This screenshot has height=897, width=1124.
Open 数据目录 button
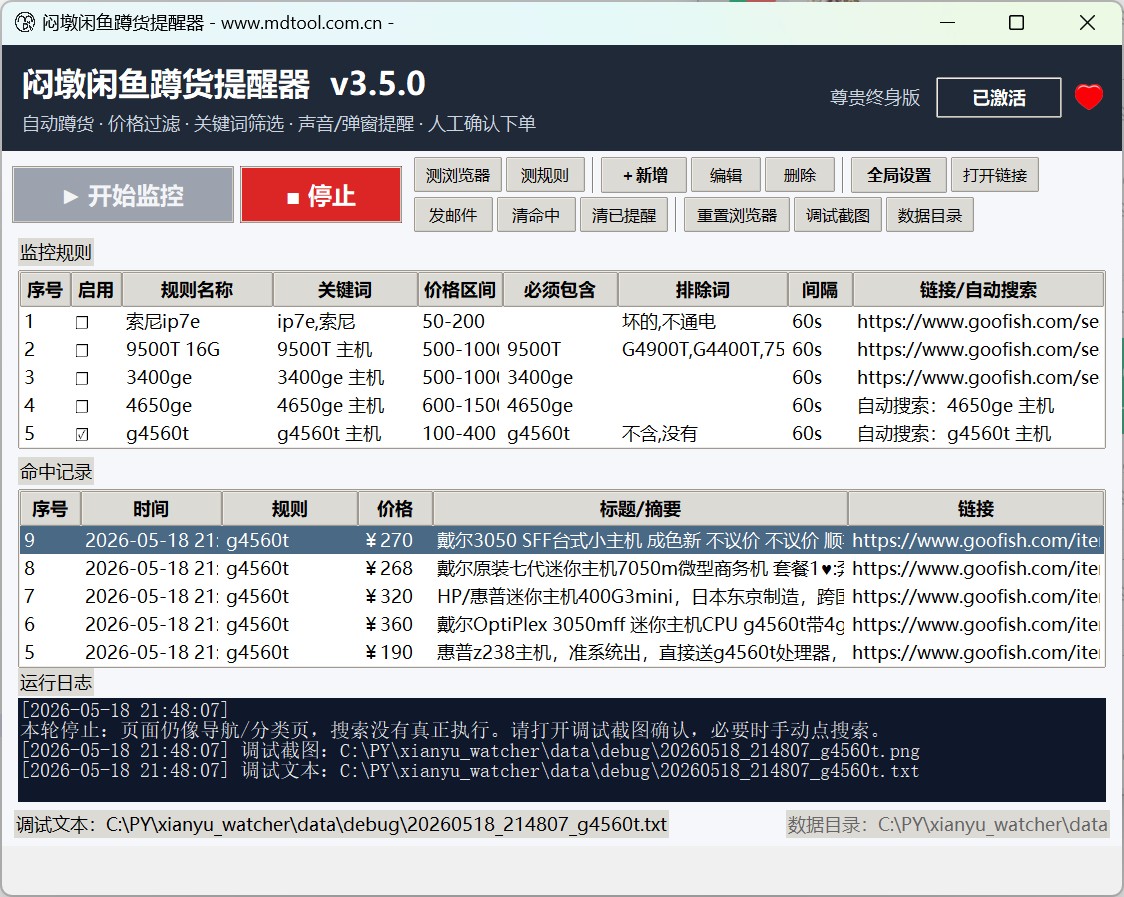[930, 215]
